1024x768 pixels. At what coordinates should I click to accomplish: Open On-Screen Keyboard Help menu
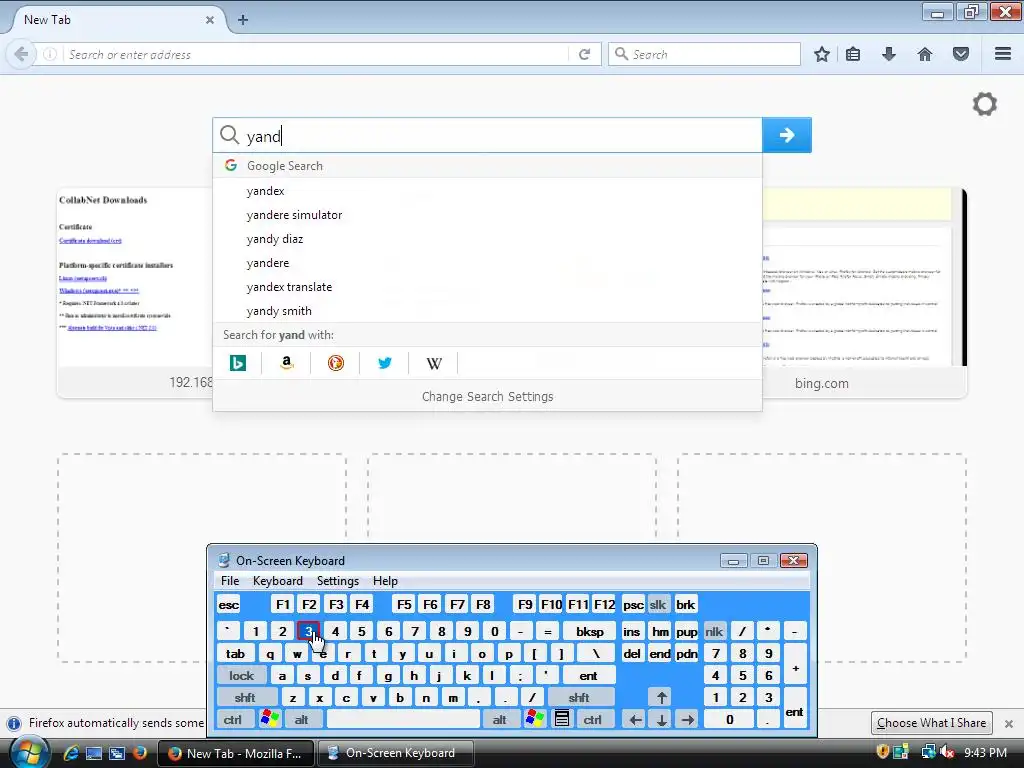click(x=385, y=581)
